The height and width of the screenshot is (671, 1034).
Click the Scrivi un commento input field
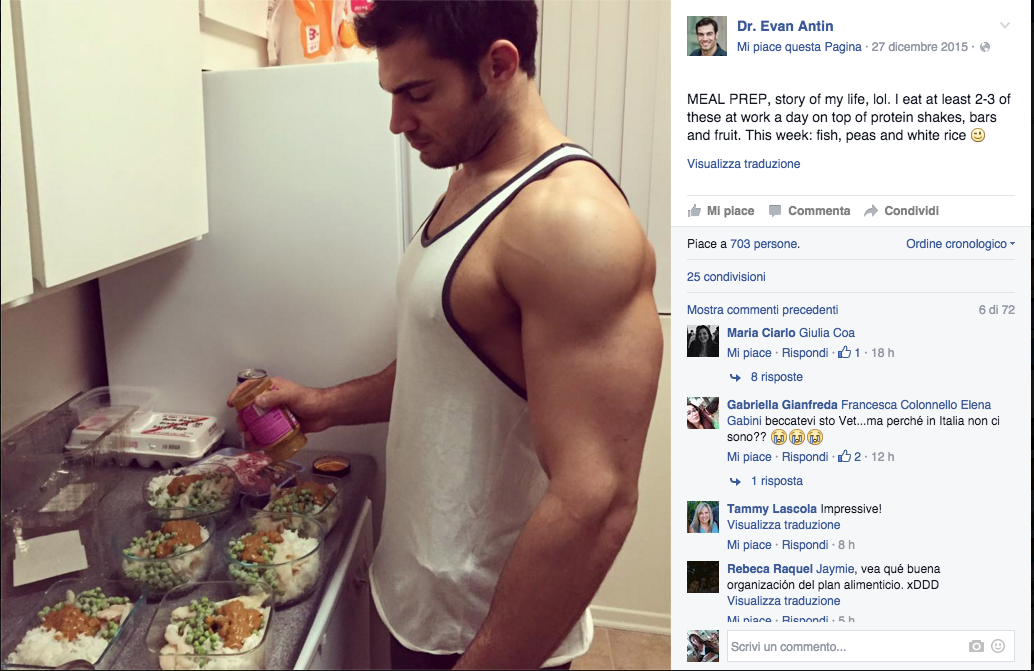tap(846, 647)
